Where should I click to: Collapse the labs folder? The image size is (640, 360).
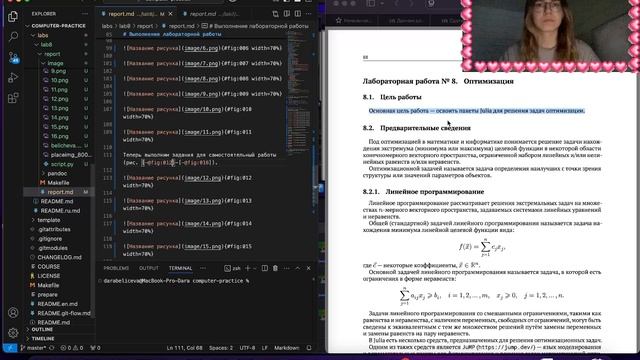point(43,36)
